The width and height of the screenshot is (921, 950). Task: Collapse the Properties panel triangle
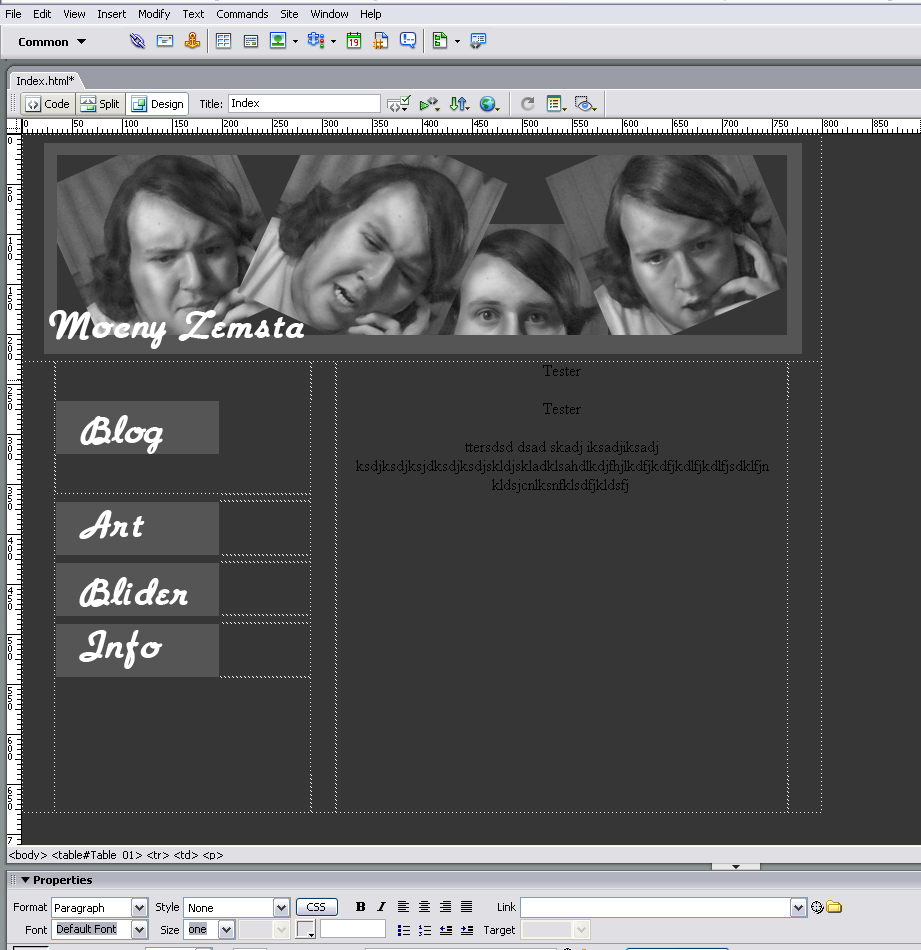(x=25, y=880)
